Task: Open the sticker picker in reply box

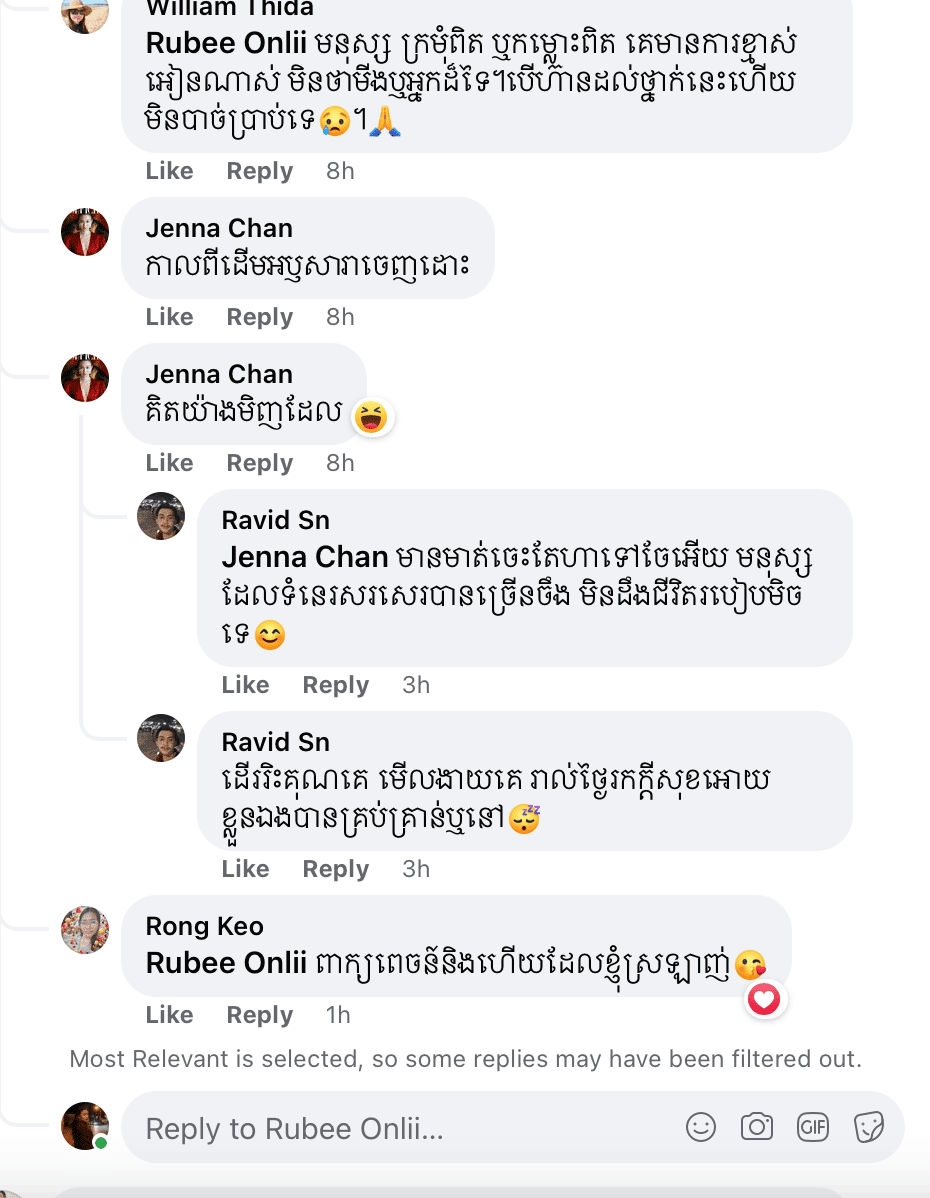Action: tap(869, 1127)
